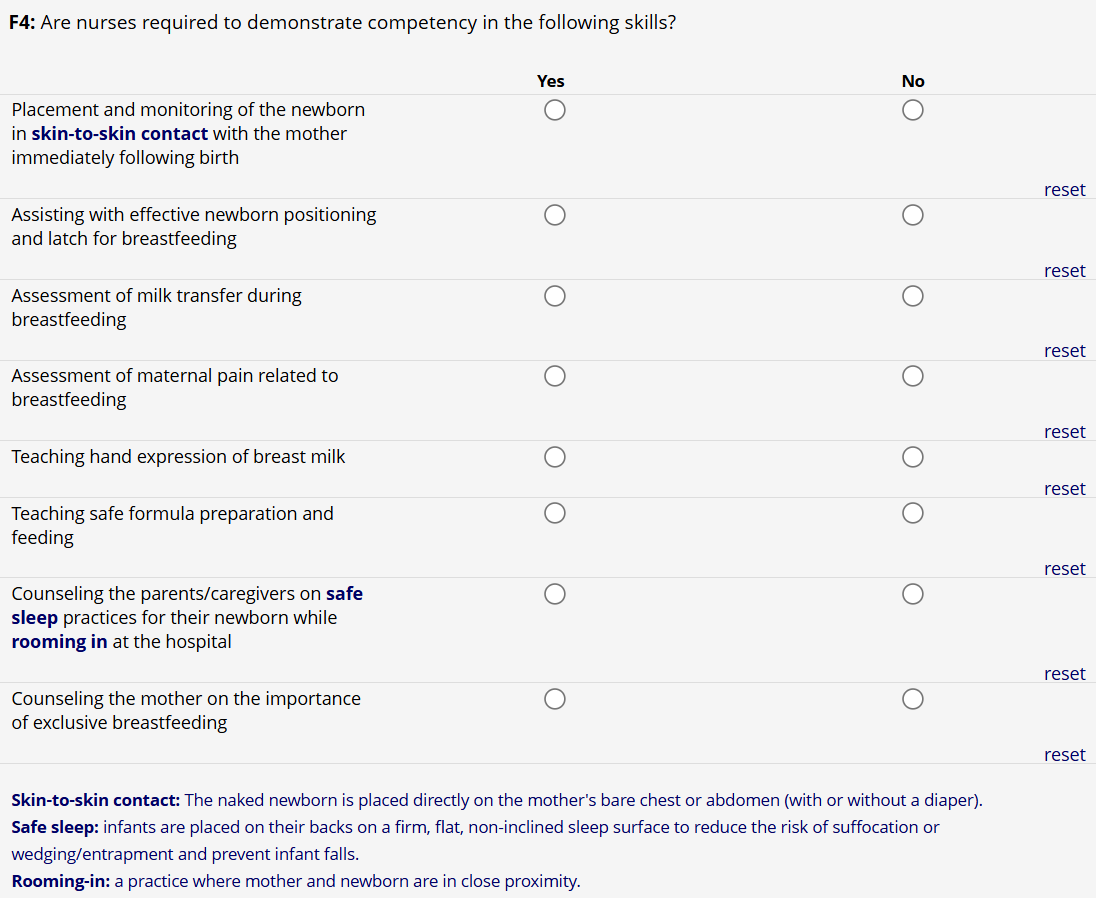Select No for exclusive breastfeeding counseling

pos(912,699)
